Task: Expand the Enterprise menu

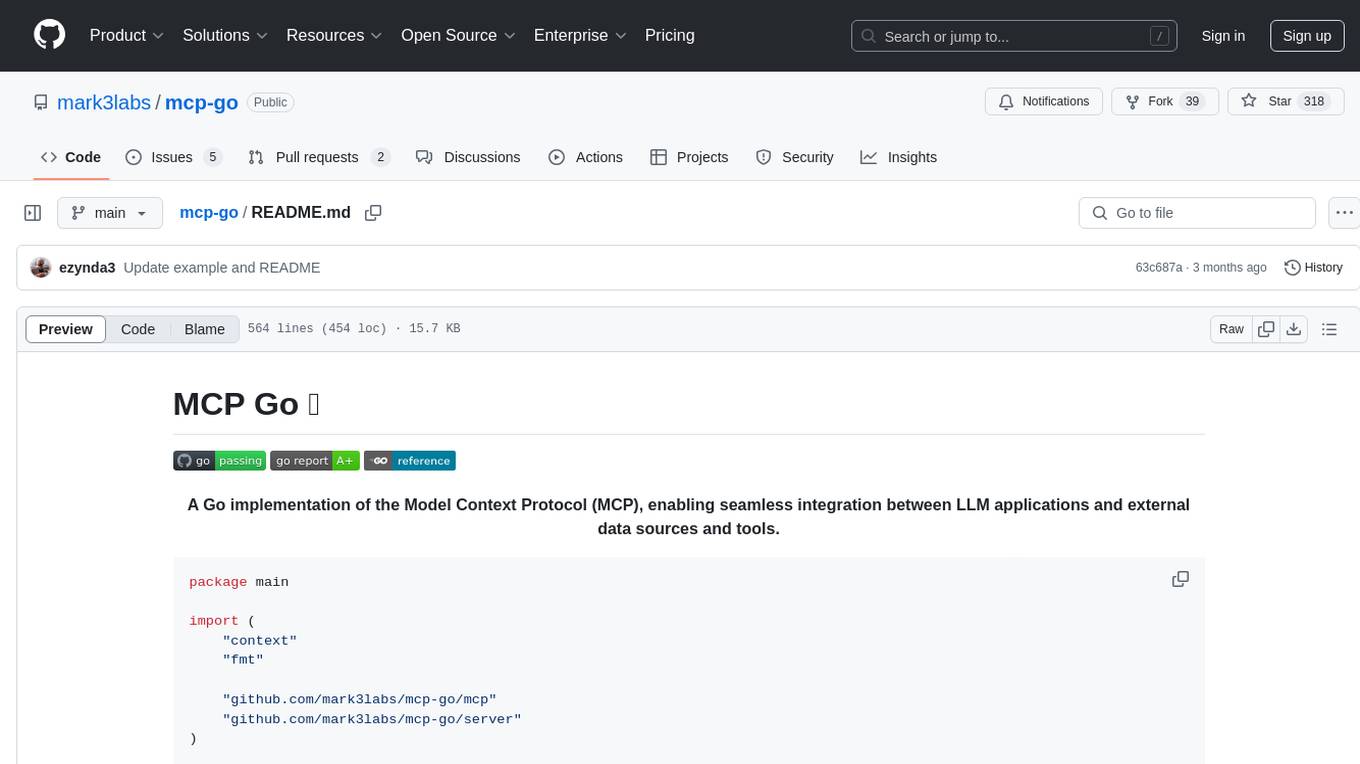Action: [x=580, y=35]
